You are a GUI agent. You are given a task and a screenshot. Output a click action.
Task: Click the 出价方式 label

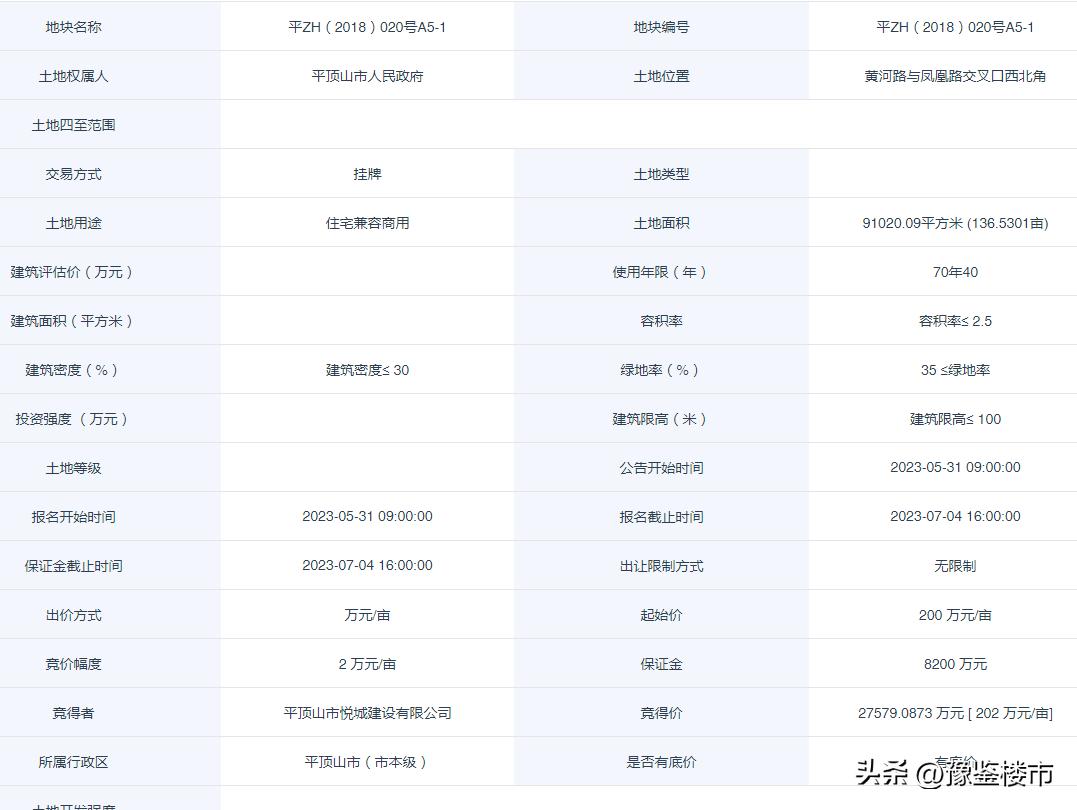73,616
